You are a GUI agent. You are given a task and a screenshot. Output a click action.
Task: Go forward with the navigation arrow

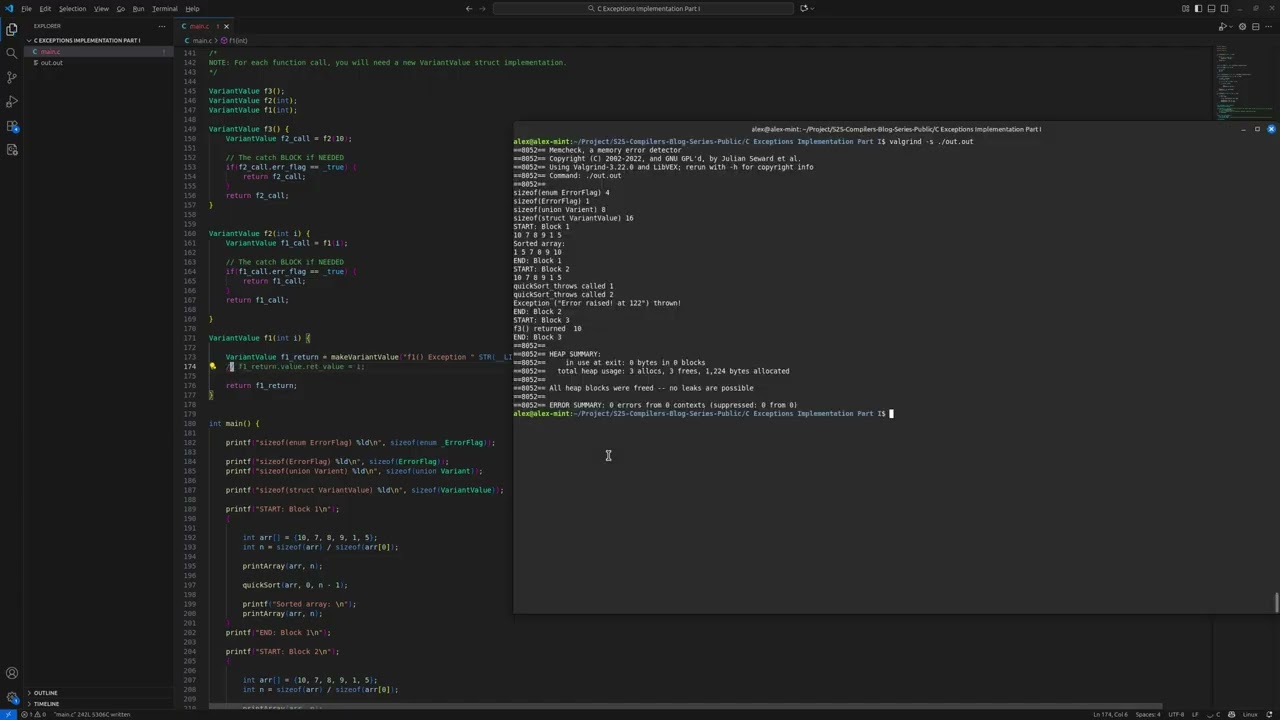tap(483, 8)
